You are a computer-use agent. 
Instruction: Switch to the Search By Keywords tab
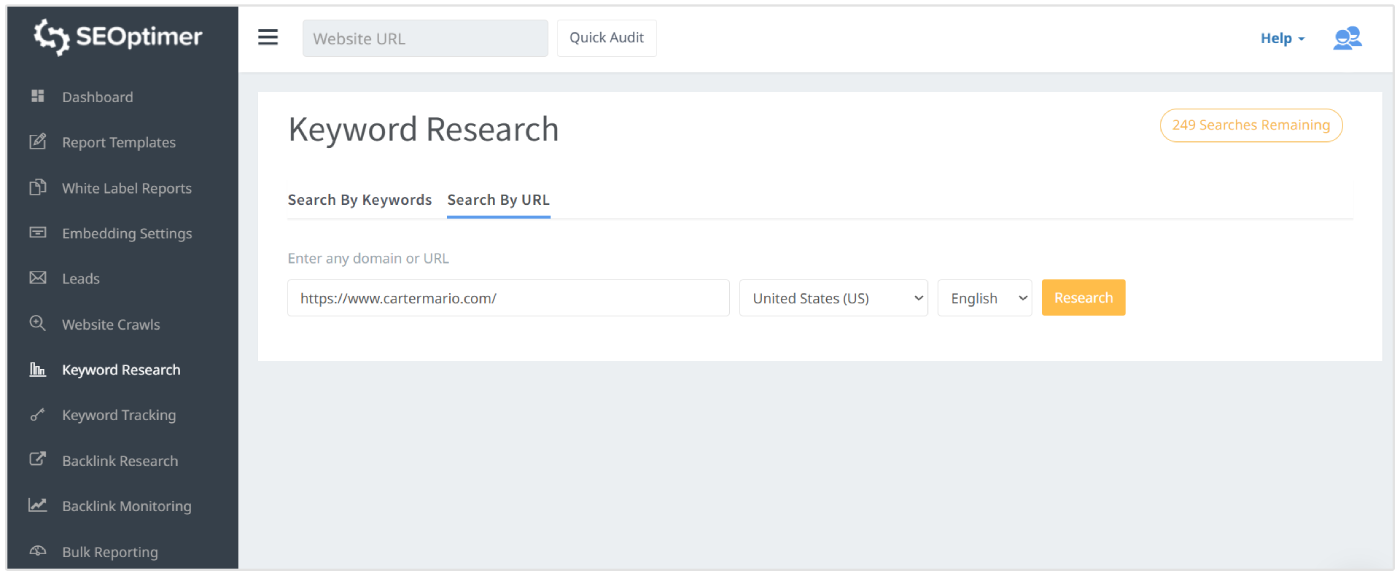coord(360,199)
